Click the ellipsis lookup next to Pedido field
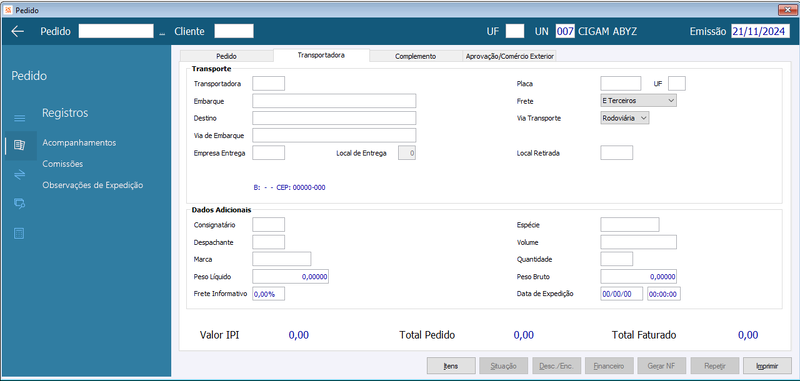 tap(162, 32)
